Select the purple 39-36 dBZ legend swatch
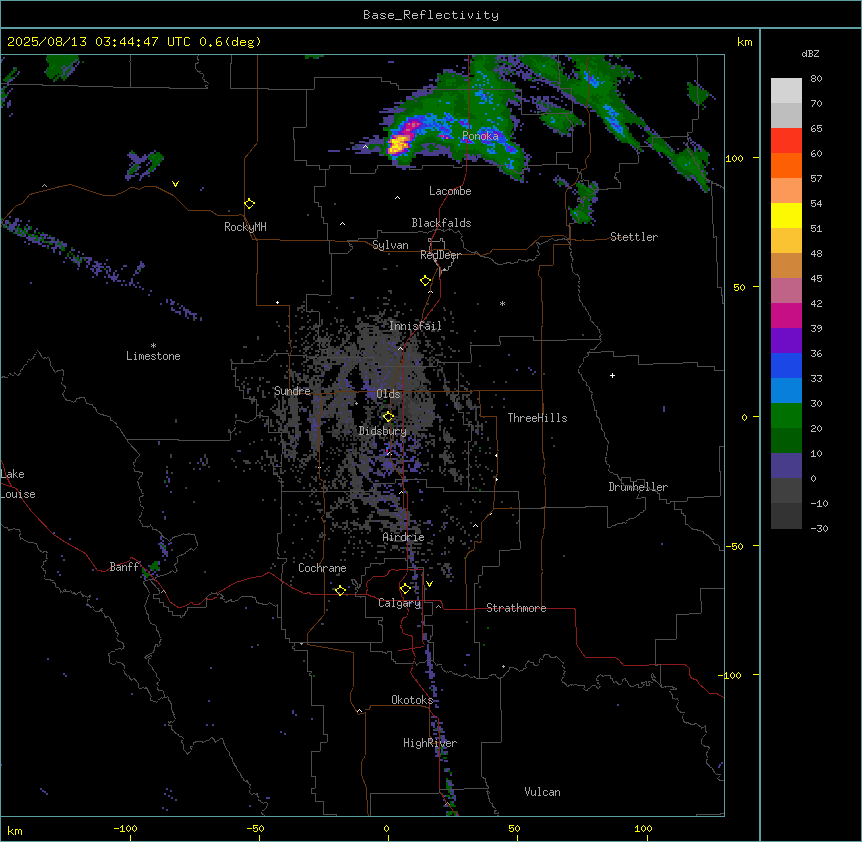Image resolution: width=862 pixels, height=842 pixels. (x=786, y=340)
